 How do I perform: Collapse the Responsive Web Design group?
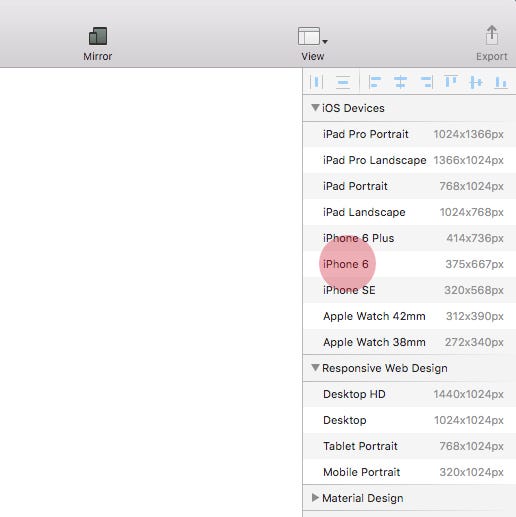315,367
